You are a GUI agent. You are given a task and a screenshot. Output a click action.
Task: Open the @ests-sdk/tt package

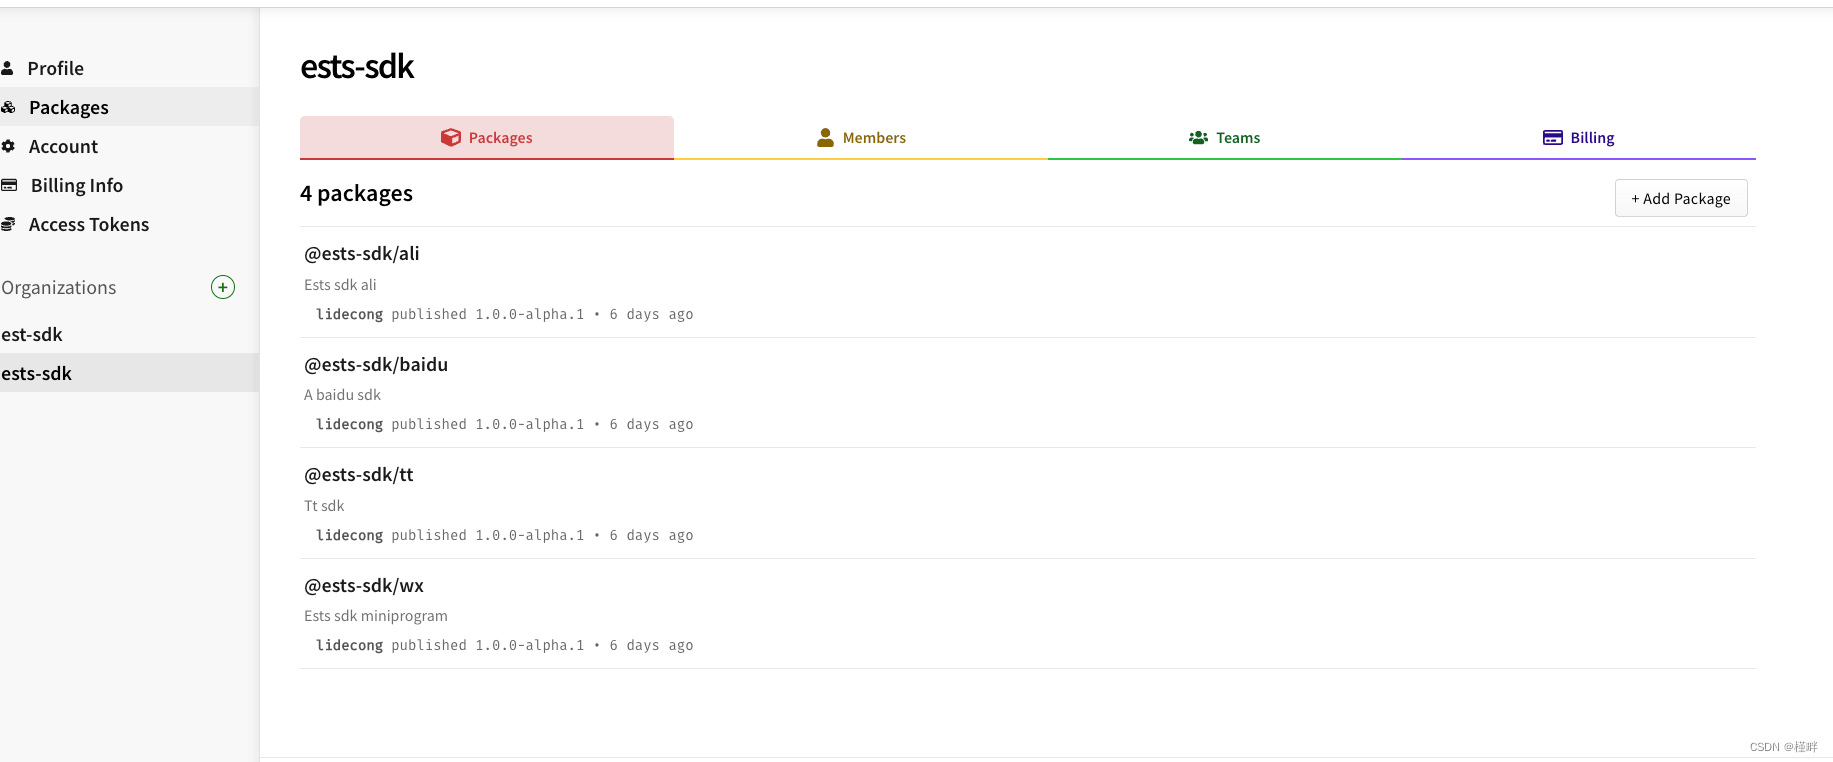(359, 475)
